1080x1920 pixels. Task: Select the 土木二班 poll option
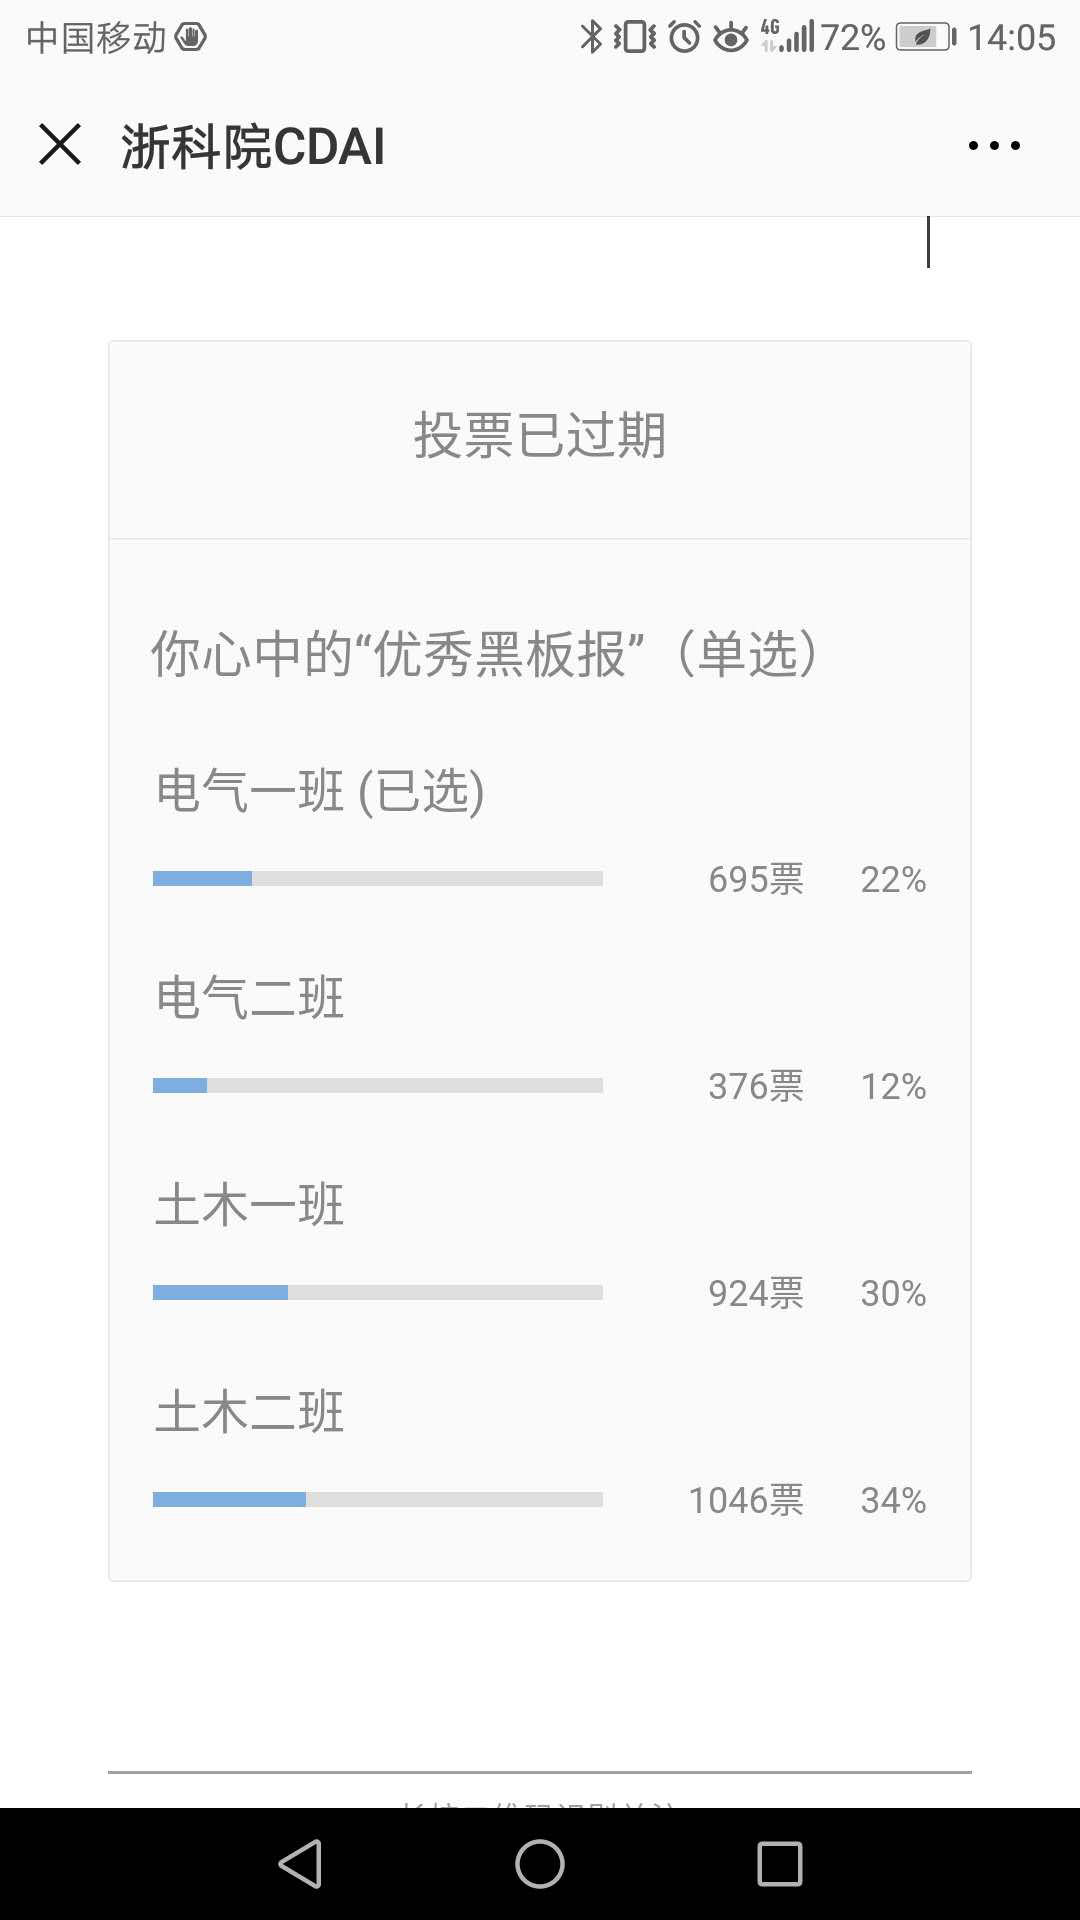(250, 1412)
